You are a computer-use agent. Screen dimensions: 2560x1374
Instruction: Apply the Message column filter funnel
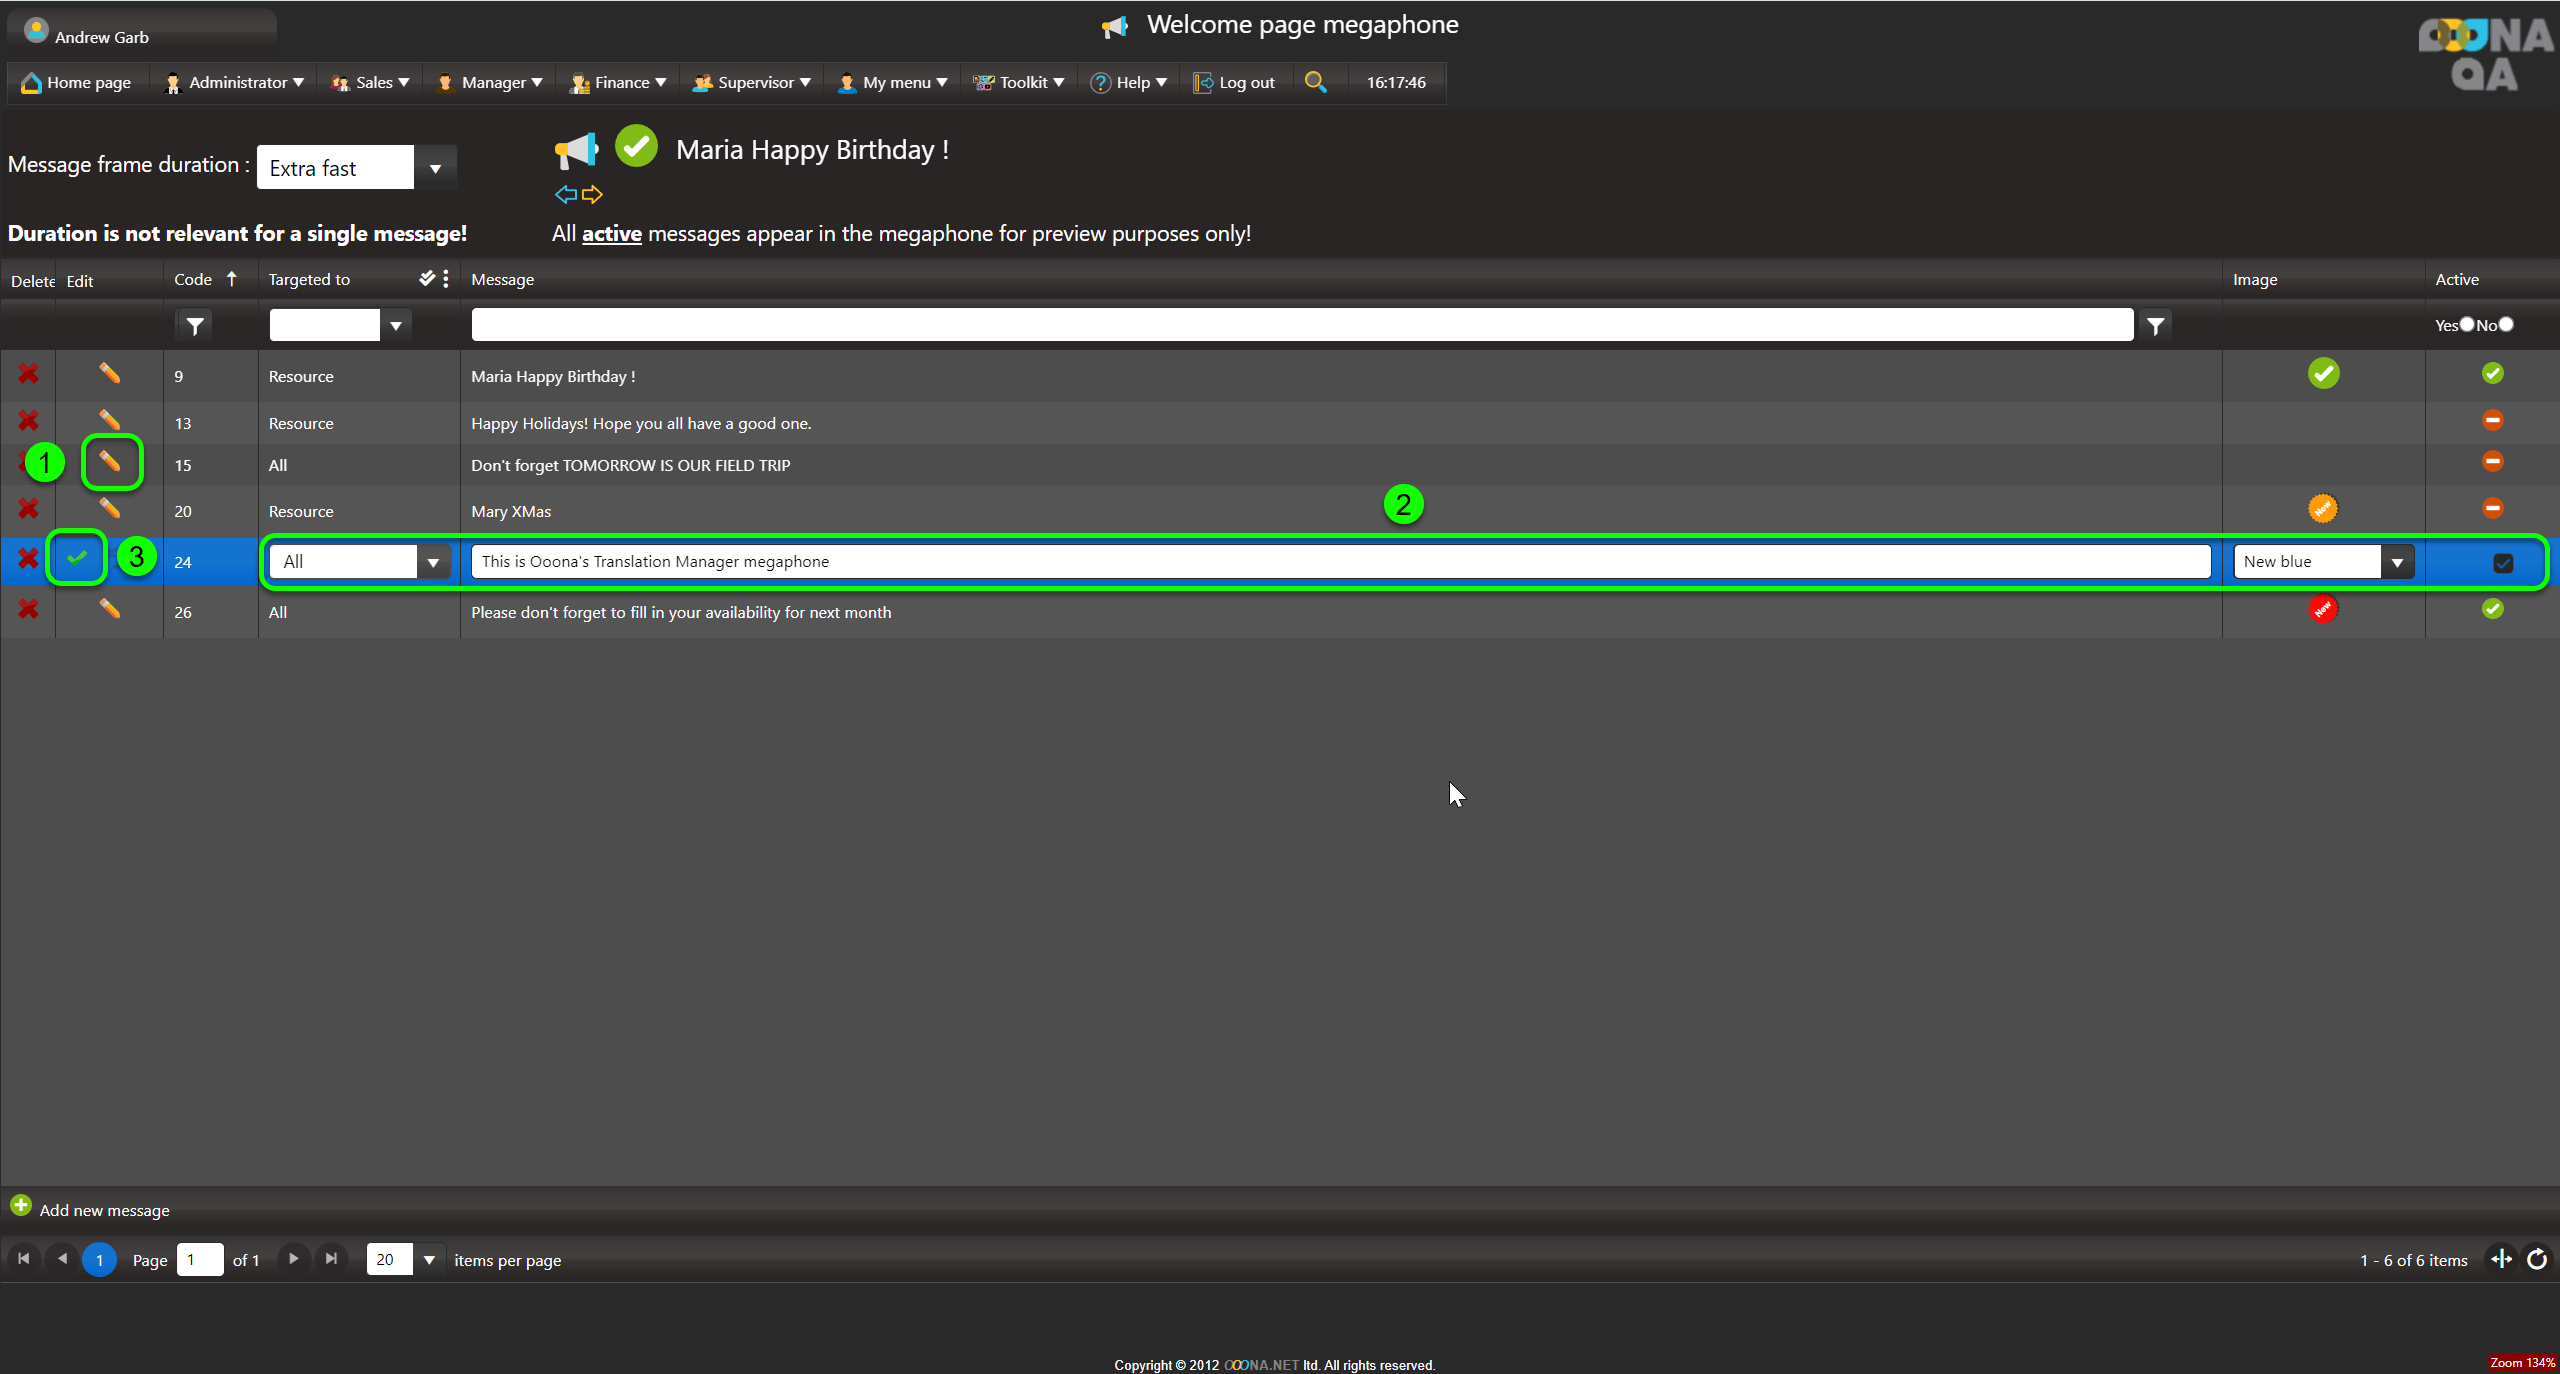click(2156, 326)
